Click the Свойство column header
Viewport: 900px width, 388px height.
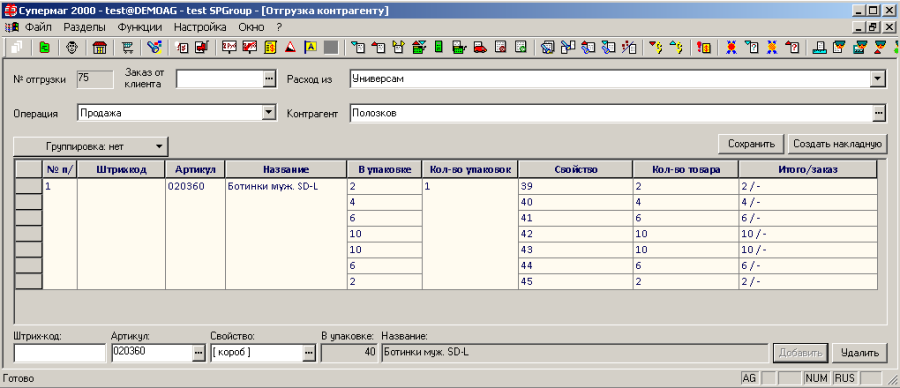[576, 169]
